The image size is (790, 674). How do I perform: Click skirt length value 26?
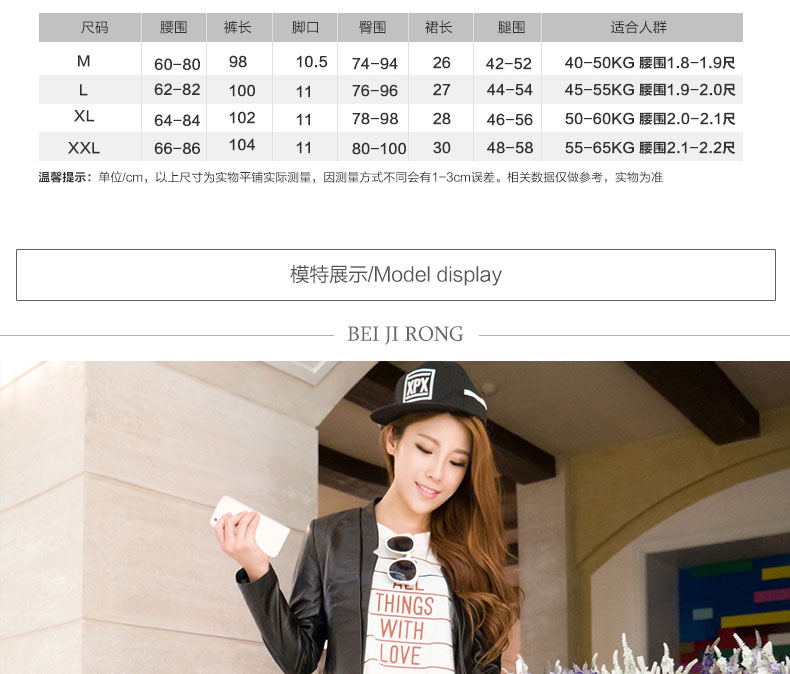(441, 63)
